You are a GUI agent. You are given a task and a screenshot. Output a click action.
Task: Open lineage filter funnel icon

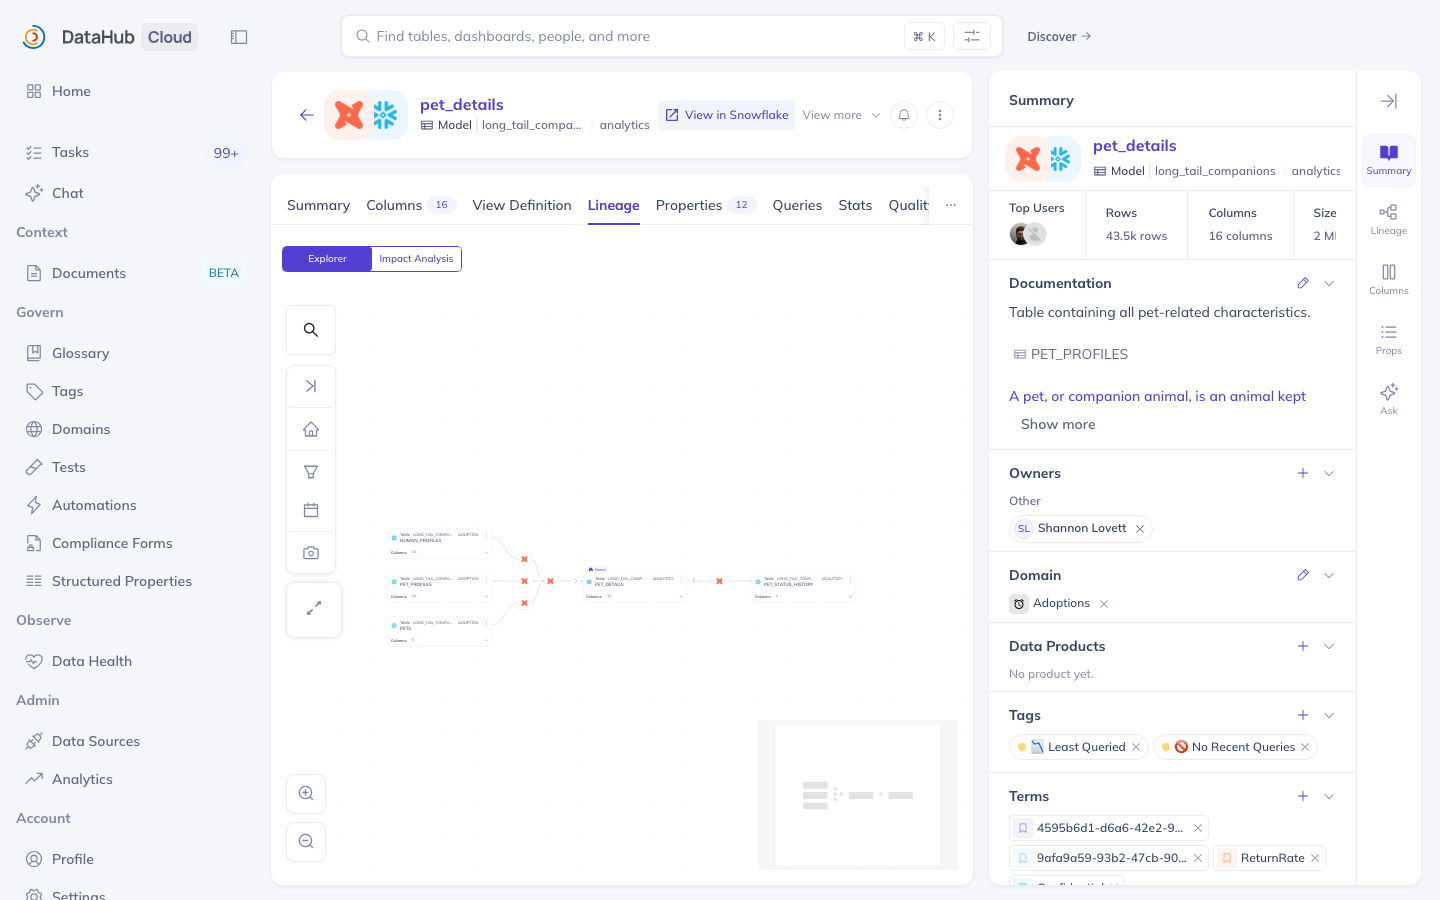click(x=311, y=471)
